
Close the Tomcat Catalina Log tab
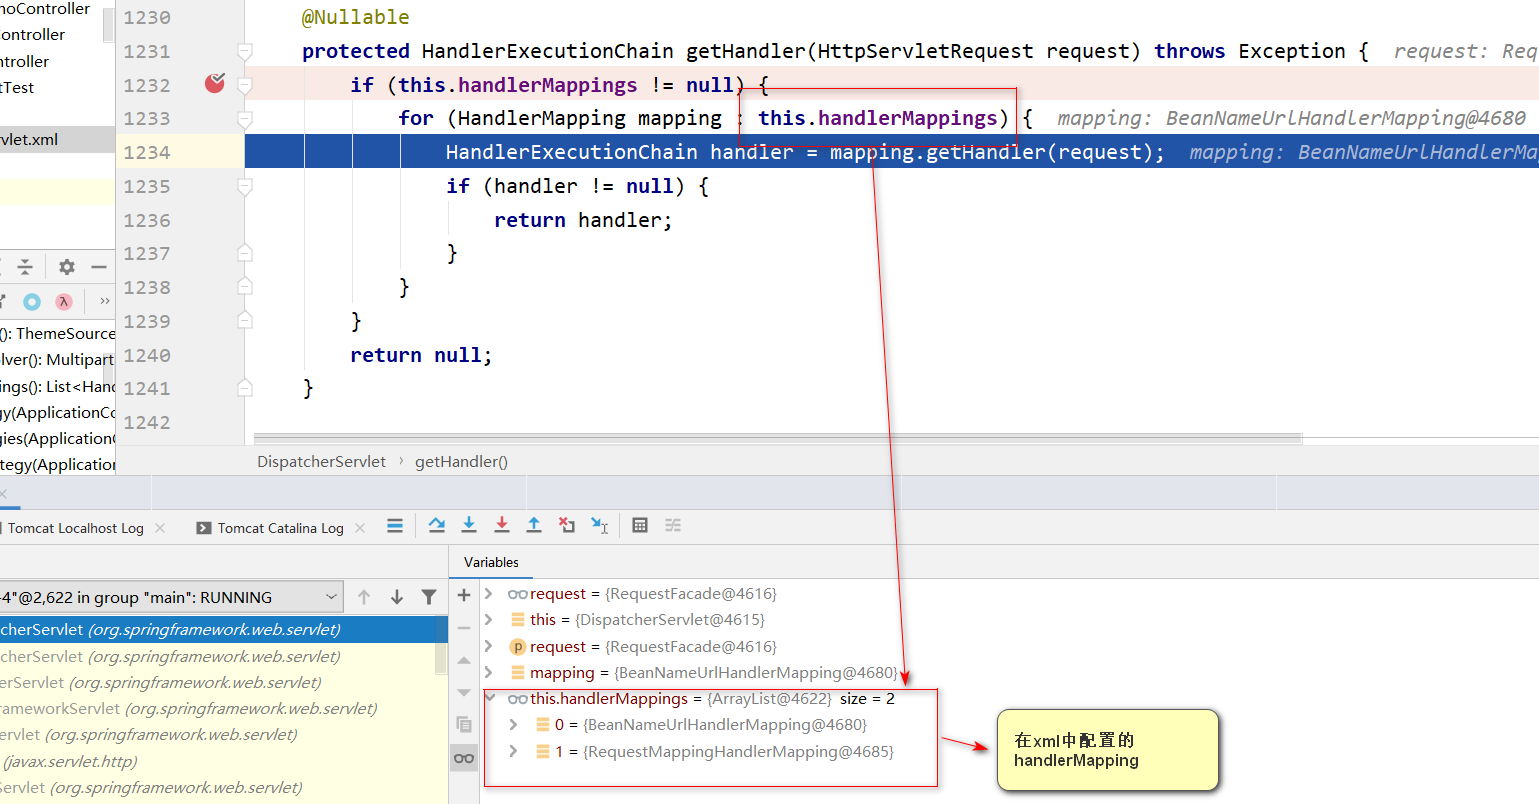pyautogui.click(x=360, y=528)
